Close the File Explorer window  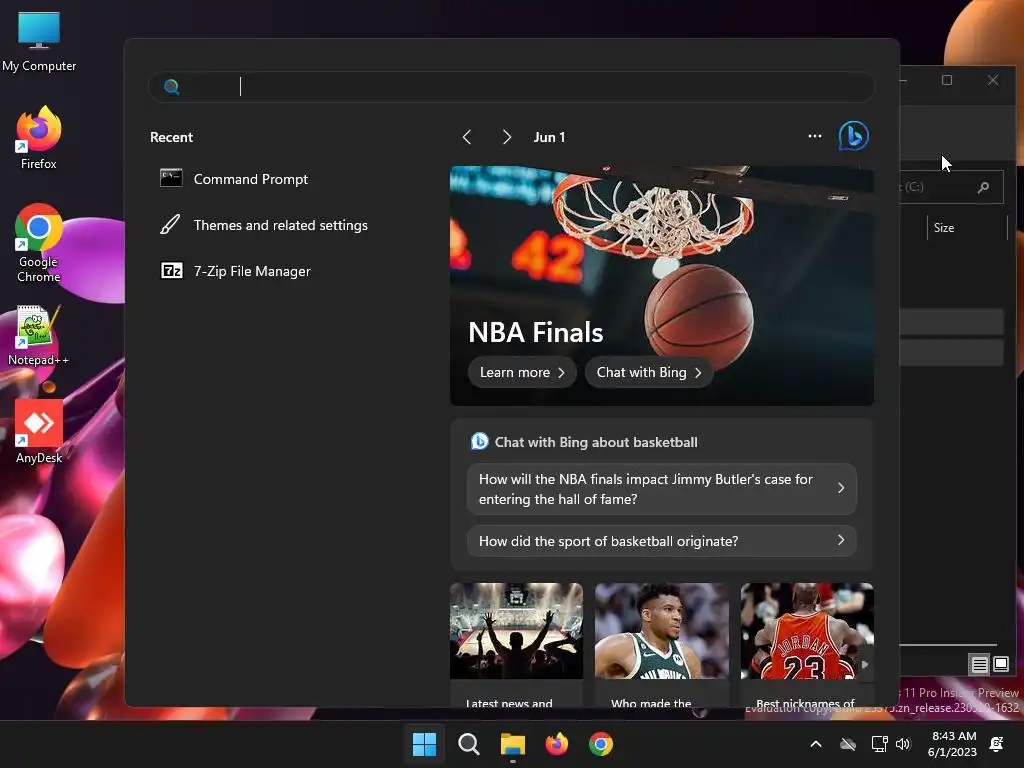tap(993, 80)
